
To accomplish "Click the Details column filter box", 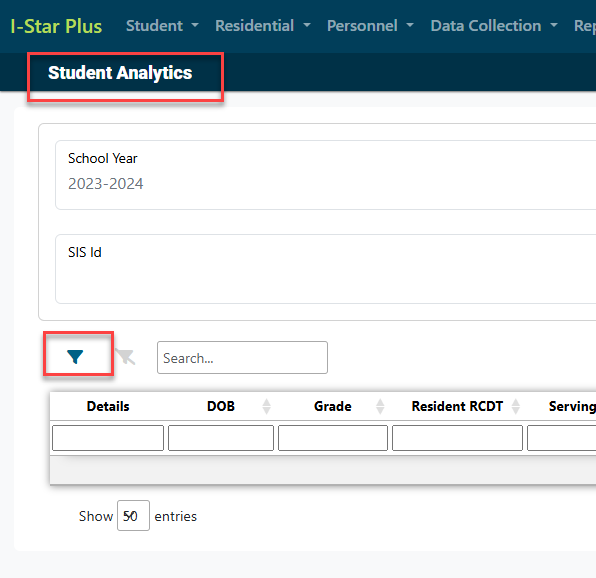I will click(x=108, y=438).
